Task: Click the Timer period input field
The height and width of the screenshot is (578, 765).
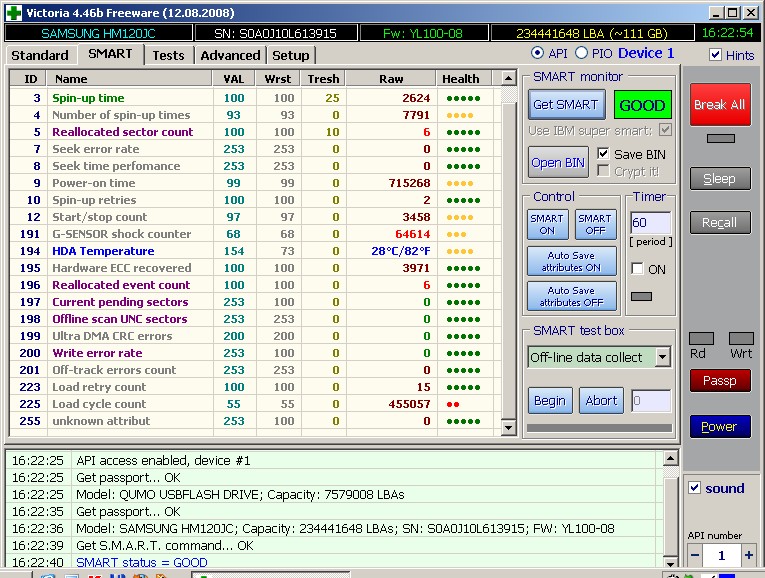Action: 650,223
